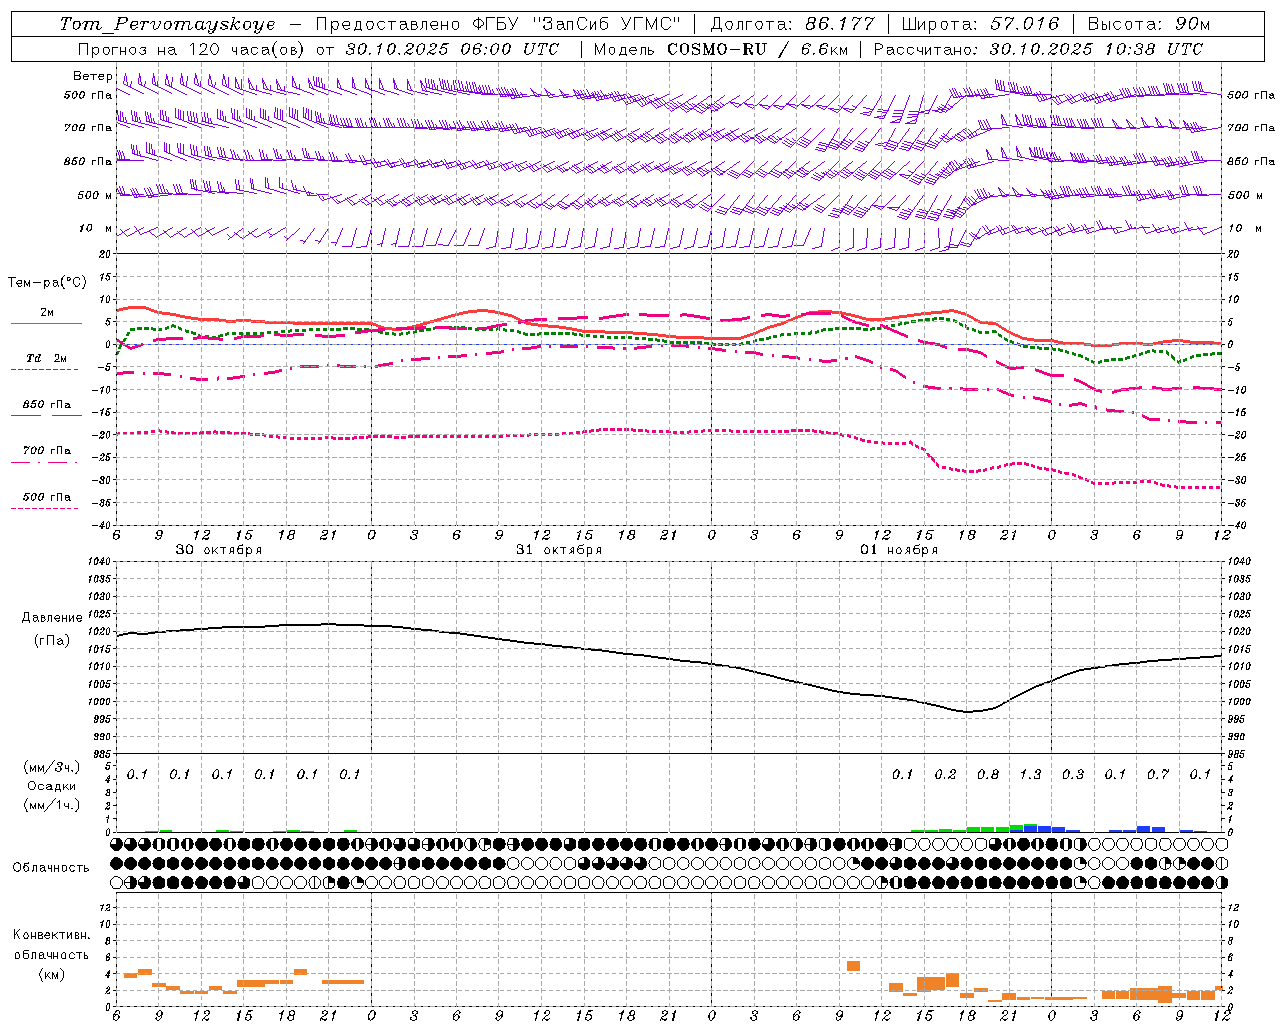1280x1024 pixels.
Task: Click the Давление pressure panel label
Action: click(x=51, y=618)
